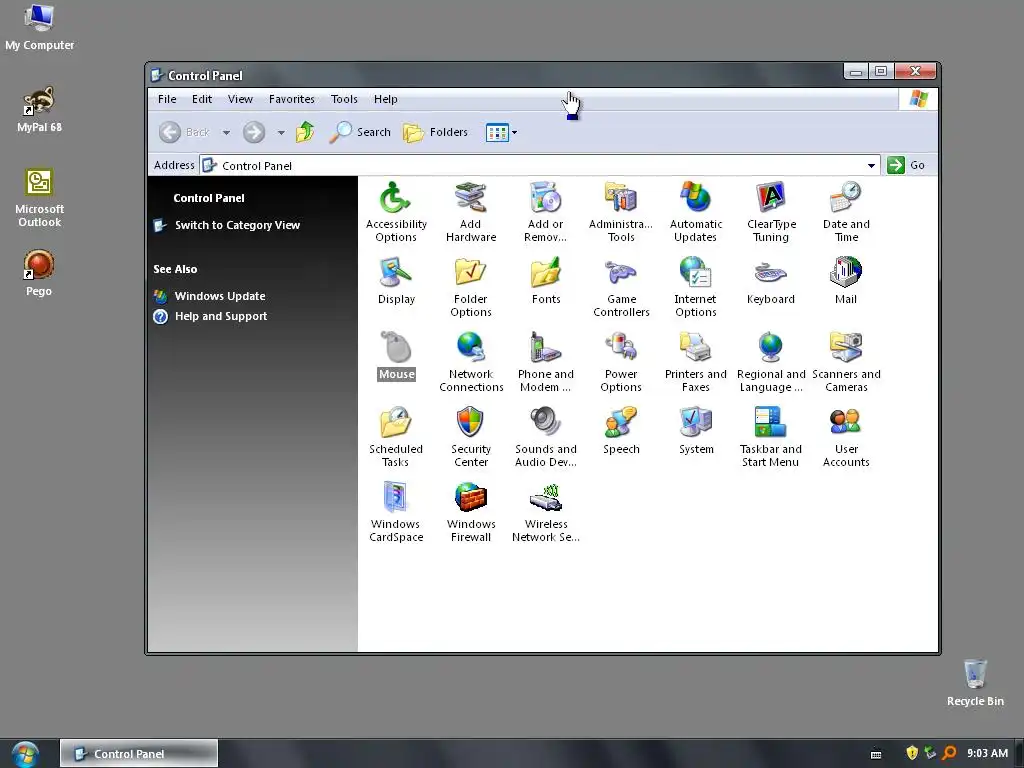Select the Recycle Bin icon
Screen dimensions: 1024x768
click(975, 683)
